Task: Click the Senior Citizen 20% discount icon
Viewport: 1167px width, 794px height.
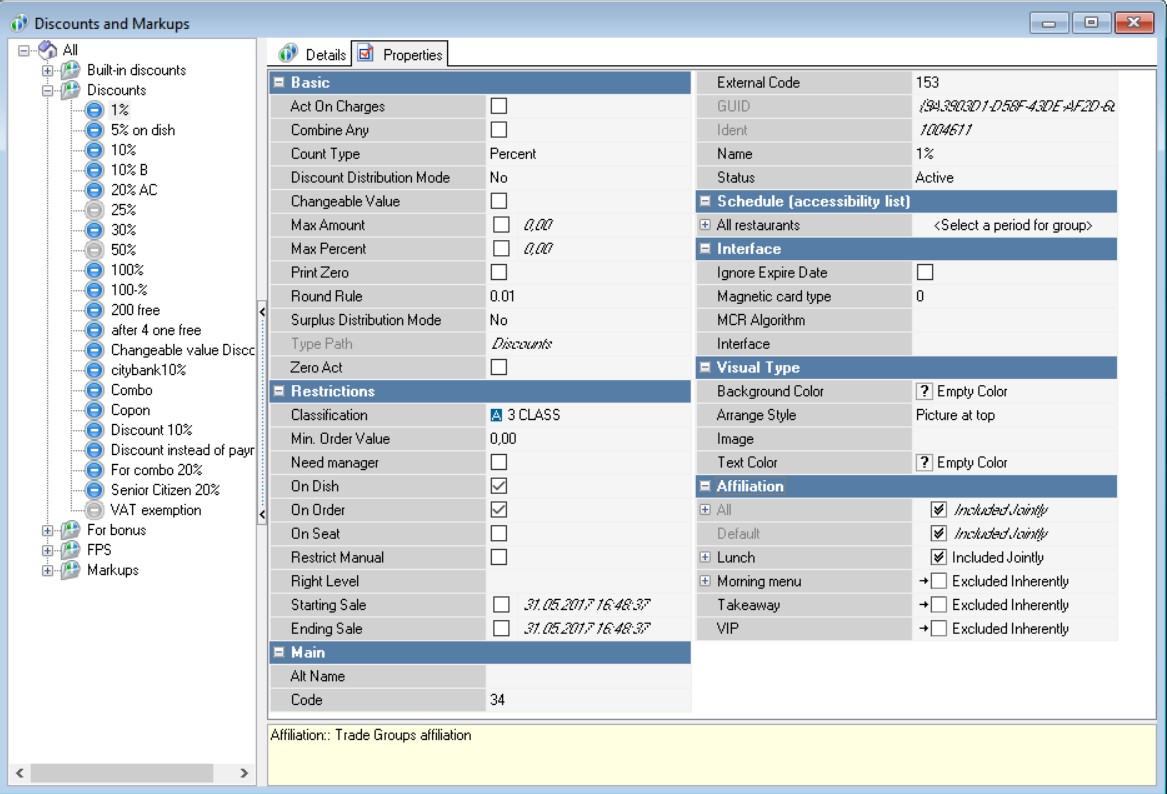Action: (94, 490)
